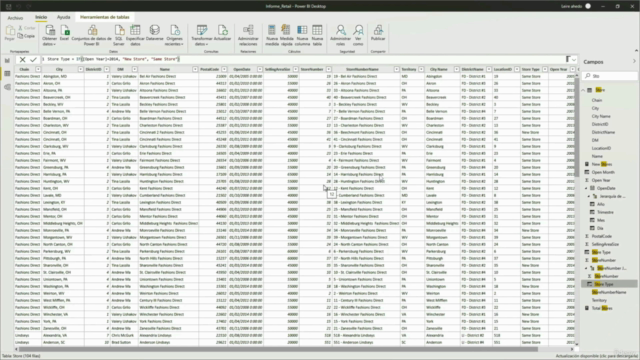Create a Nueva tabla
Screen dimensions: 640x360
coord(317,35)
